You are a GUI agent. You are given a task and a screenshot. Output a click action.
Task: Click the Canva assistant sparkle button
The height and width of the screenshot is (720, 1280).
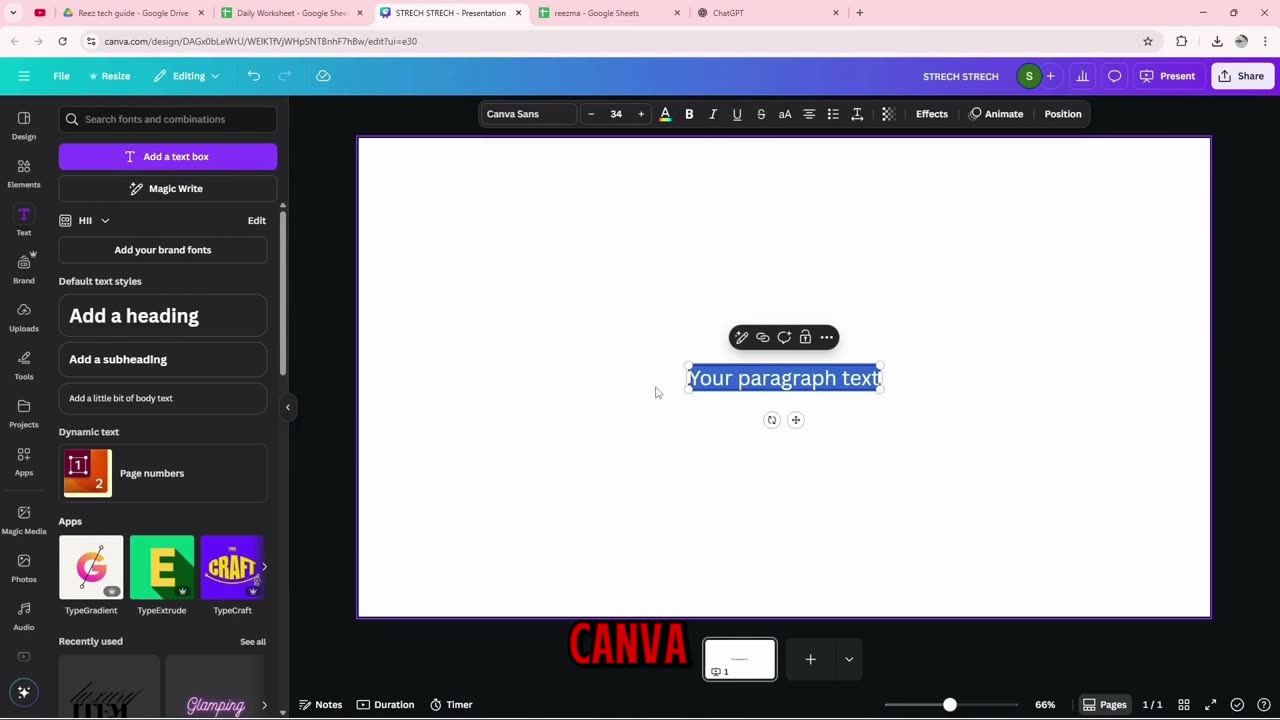pos(24,692)
